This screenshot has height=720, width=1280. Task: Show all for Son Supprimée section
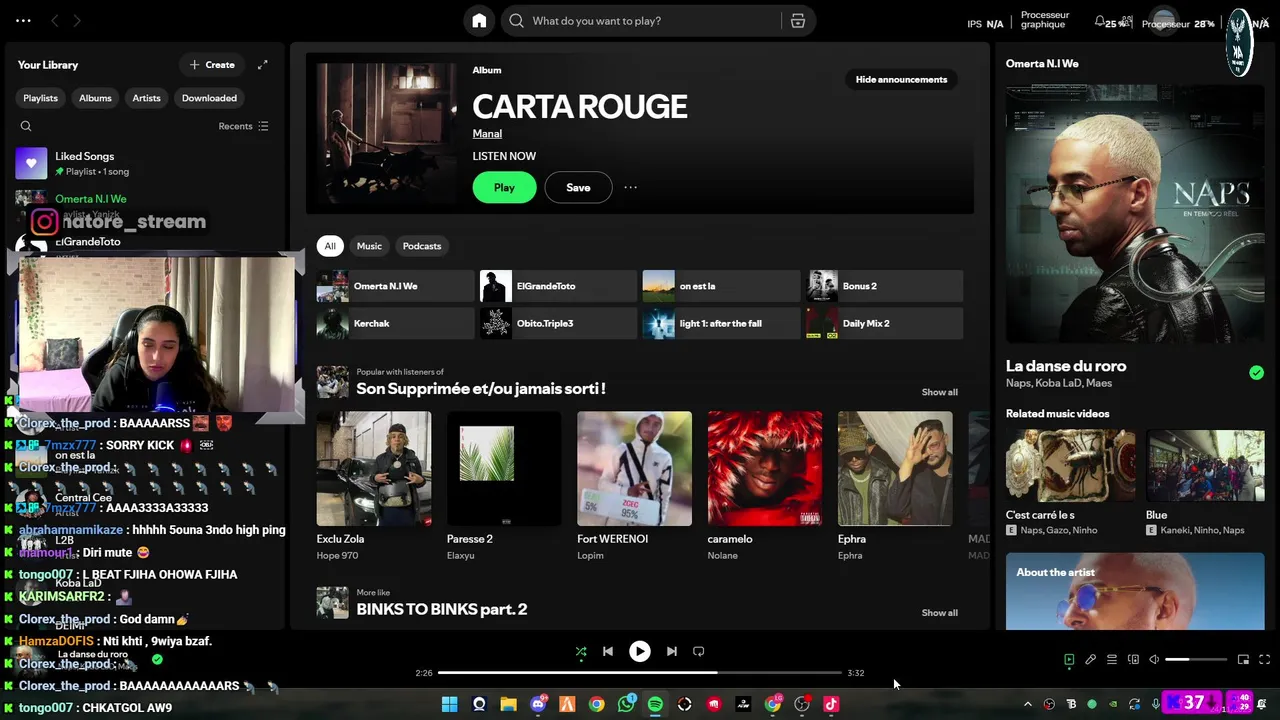click(939, 392)
